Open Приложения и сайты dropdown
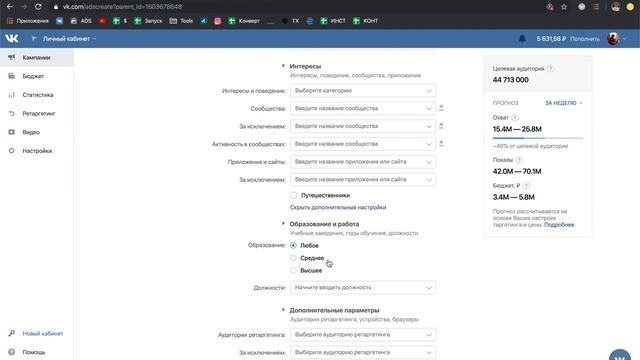 click(363, 162)
